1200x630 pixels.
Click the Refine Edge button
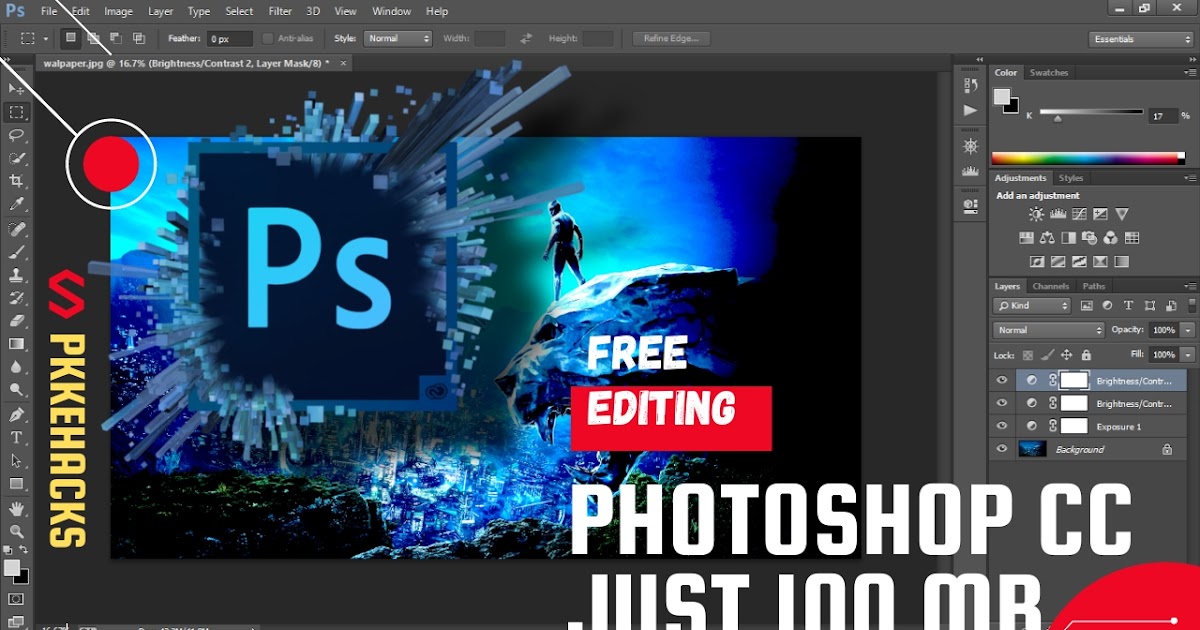click(x=671, y=38)
